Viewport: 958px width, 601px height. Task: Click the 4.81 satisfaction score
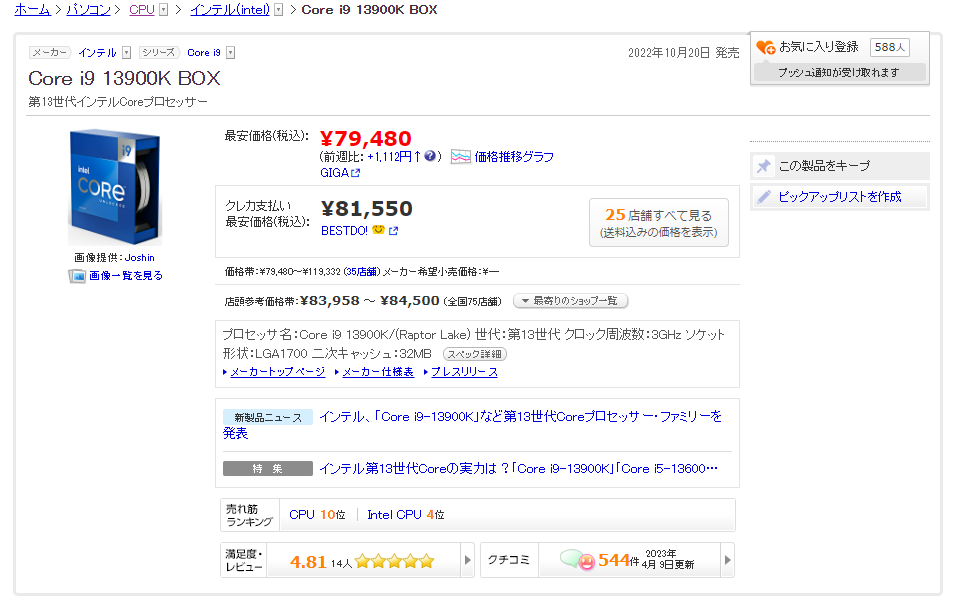click(308, 561)
